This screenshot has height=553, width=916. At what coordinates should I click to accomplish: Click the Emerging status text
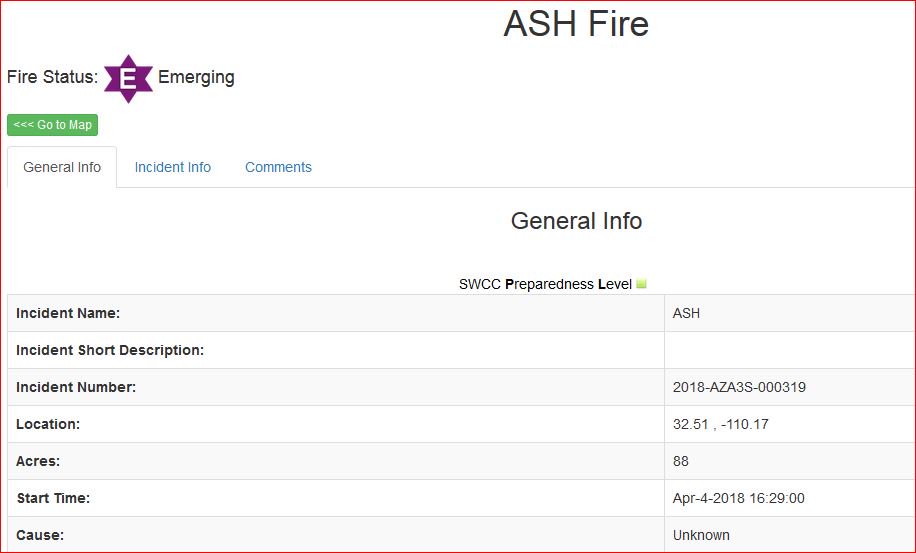pos(196,77)
